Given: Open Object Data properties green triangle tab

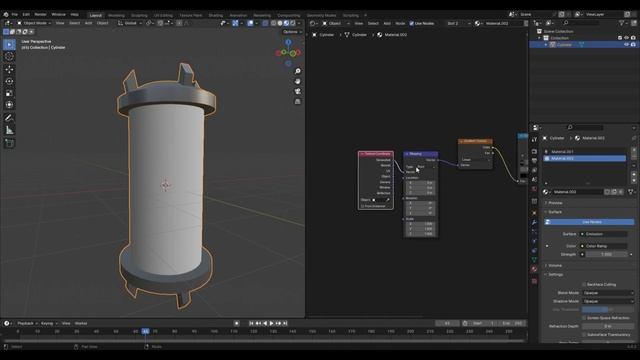Looking at the screenshot, I should pyautogui.click(x=534, y=260).
